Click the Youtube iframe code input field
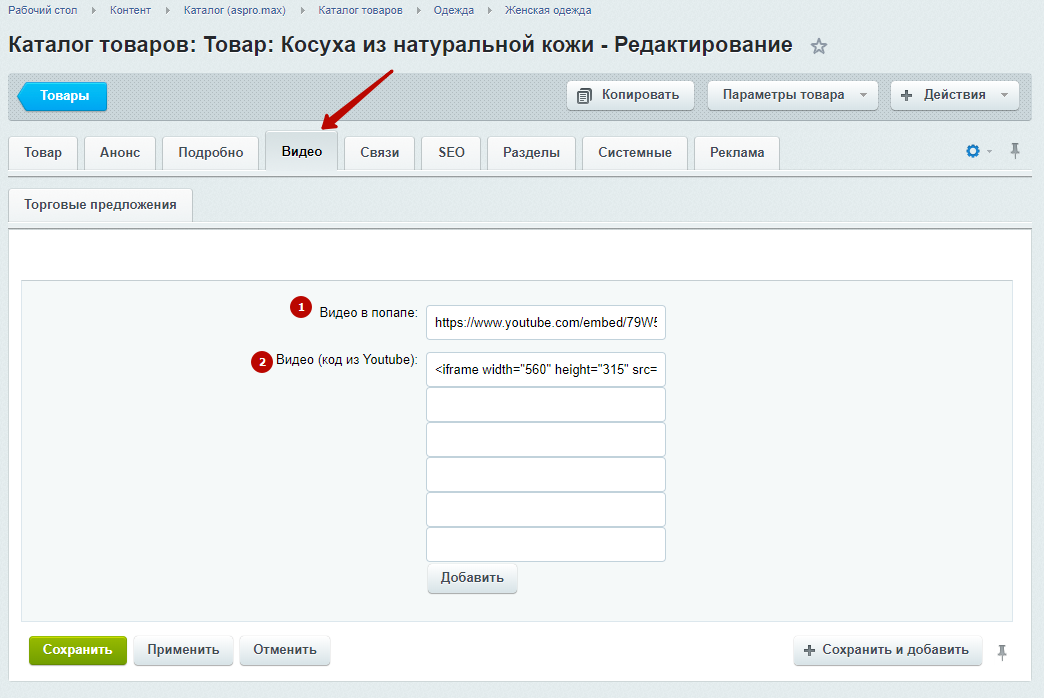 point(545,370)
